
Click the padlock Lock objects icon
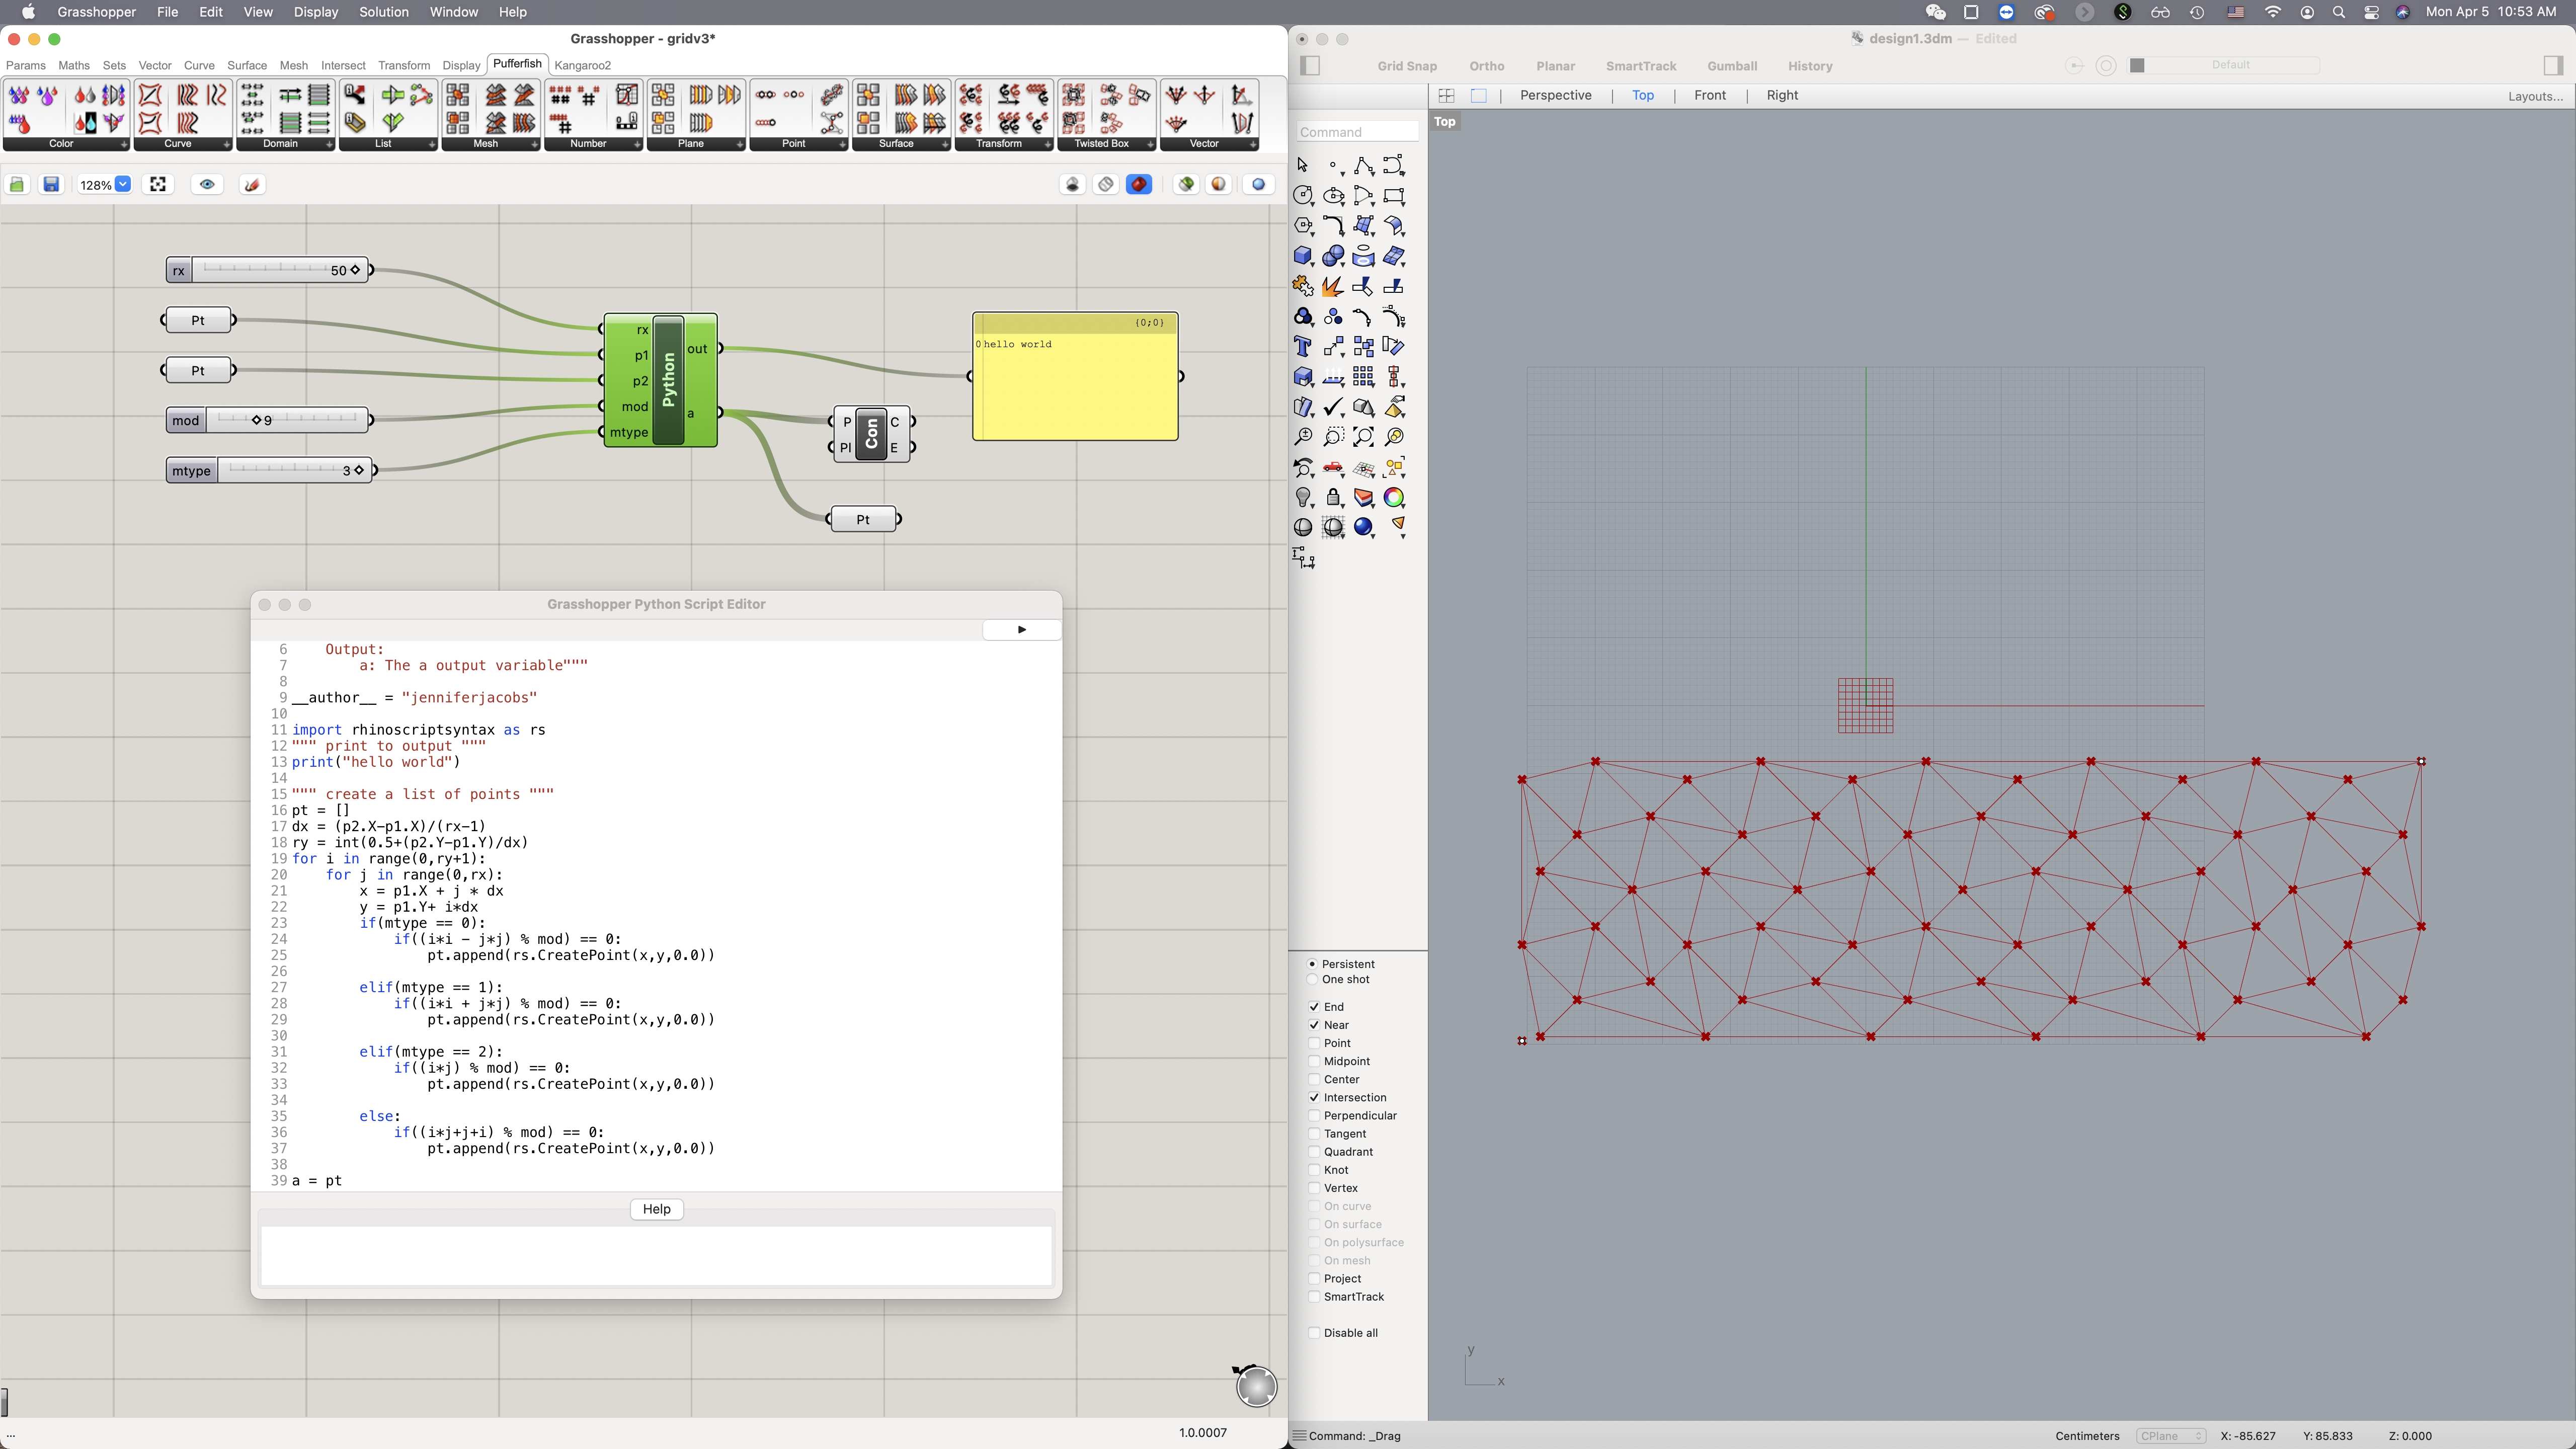coord(1333,497)
